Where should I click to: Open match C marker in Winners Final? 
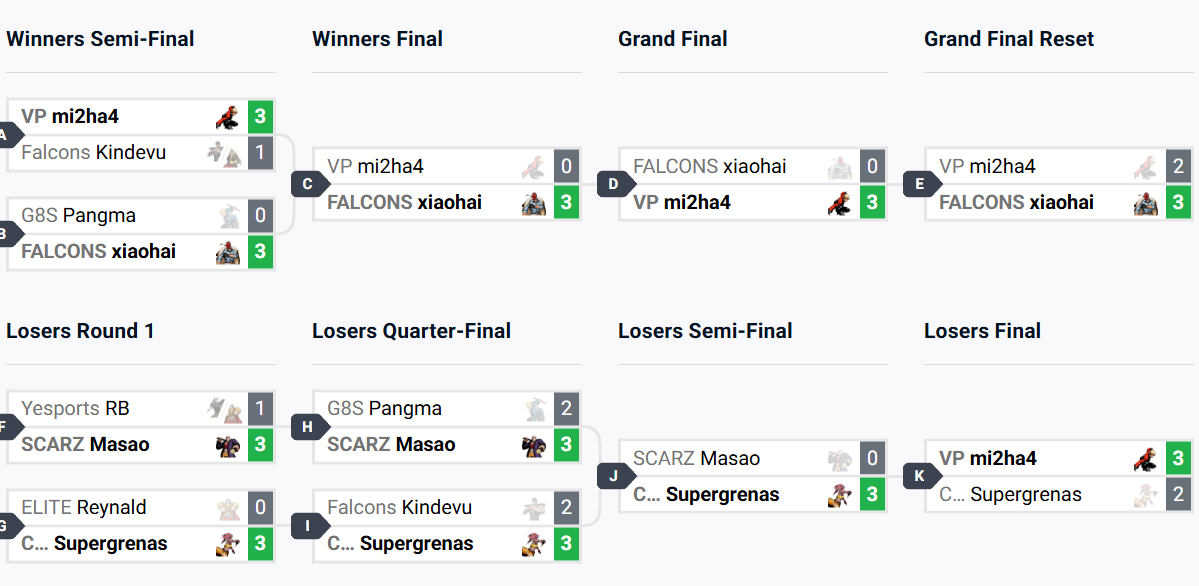(310, 184)
